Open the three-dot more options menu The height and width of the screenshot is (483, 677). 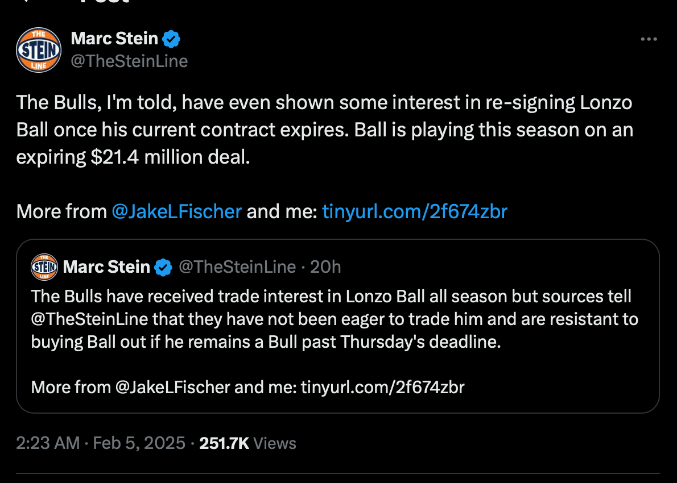point(648,39)
